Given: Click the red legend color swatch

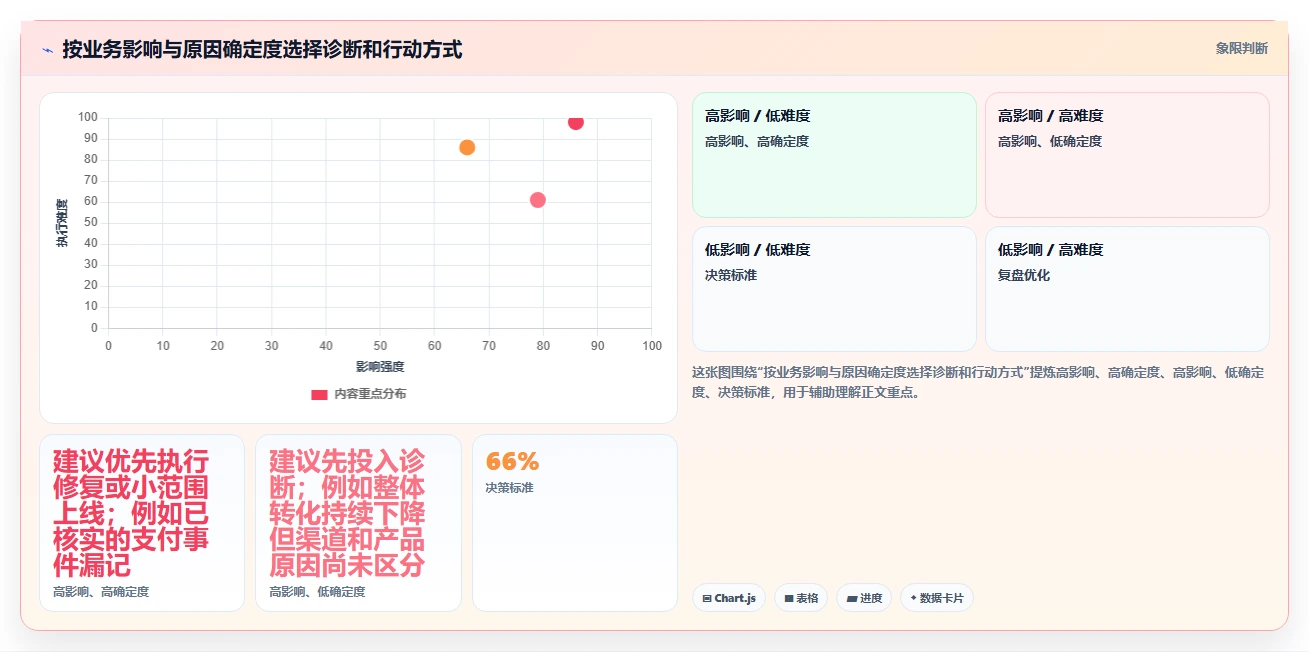Looking at the screenshot, I should pos(320,394).
